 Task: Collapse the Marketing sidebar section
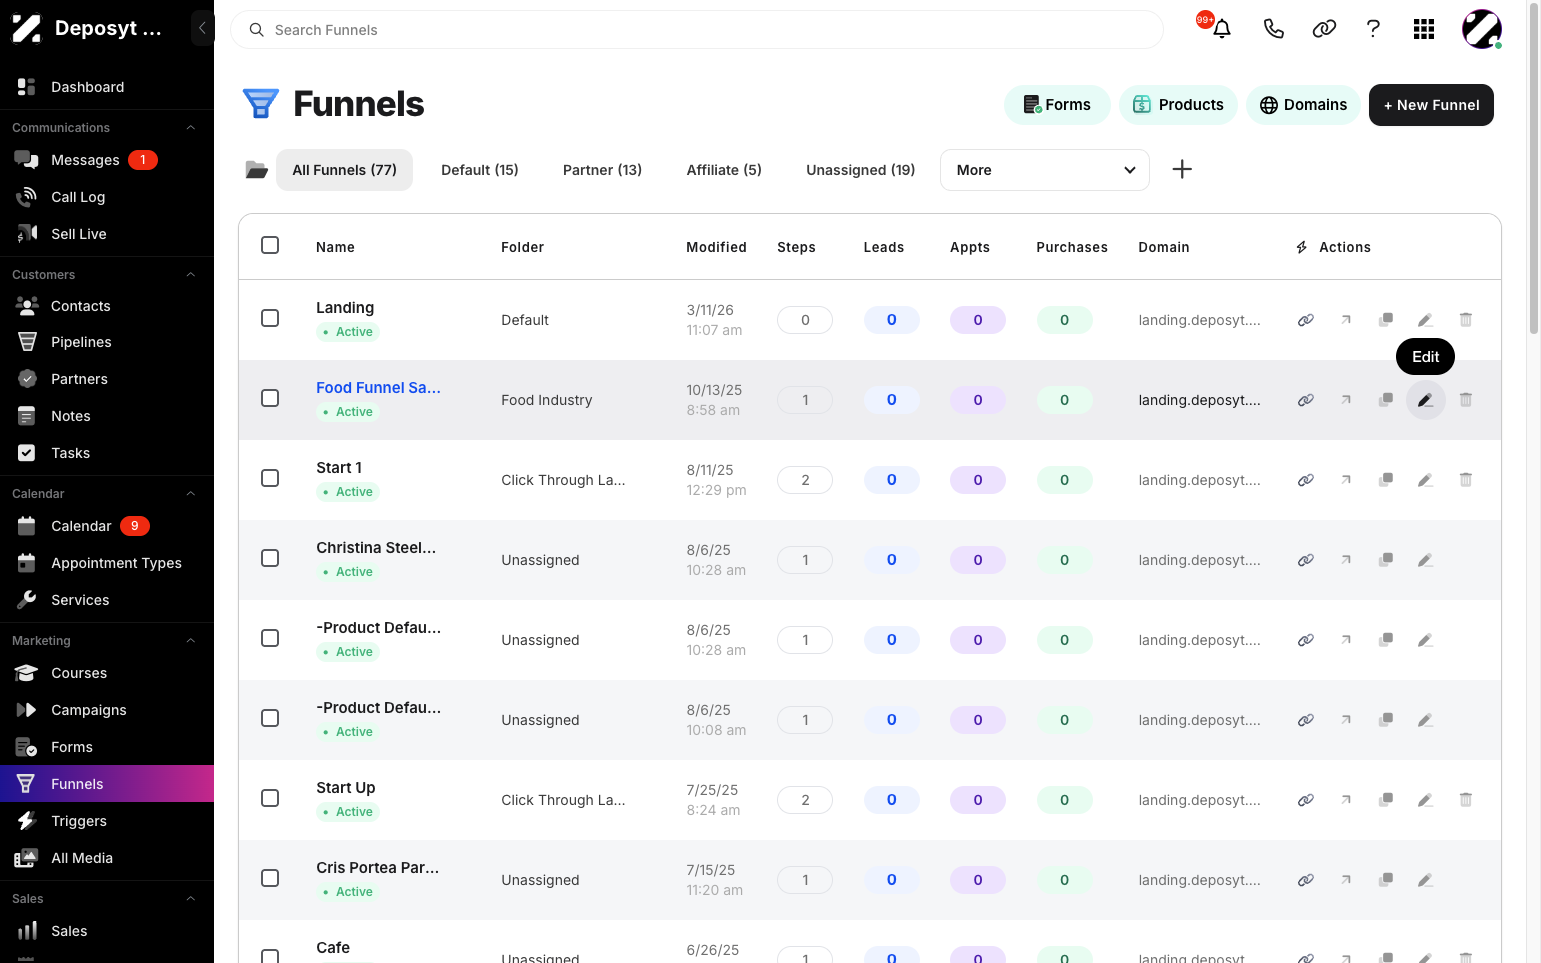click(x=190, y=641)
